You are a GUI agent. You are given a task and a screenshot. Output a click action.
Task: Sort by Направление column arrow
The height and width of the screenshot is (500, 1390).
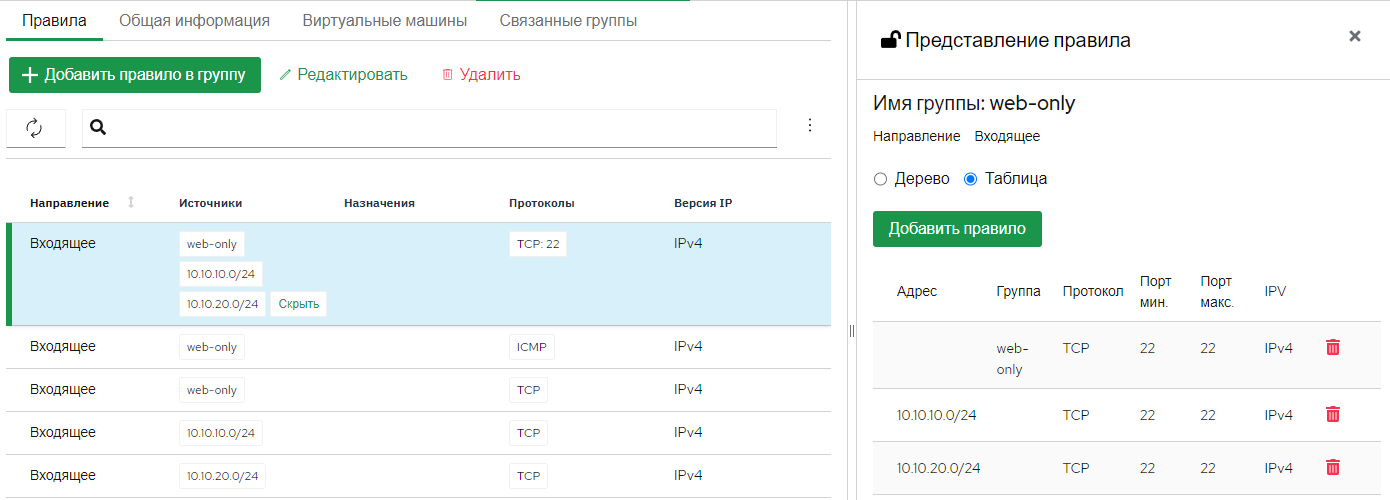(131, 203)
